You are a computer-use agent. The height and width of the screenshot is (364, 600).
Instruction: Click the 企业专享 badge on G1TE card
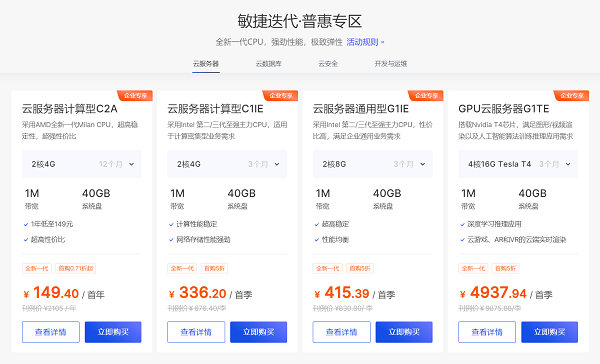(571, 95)
